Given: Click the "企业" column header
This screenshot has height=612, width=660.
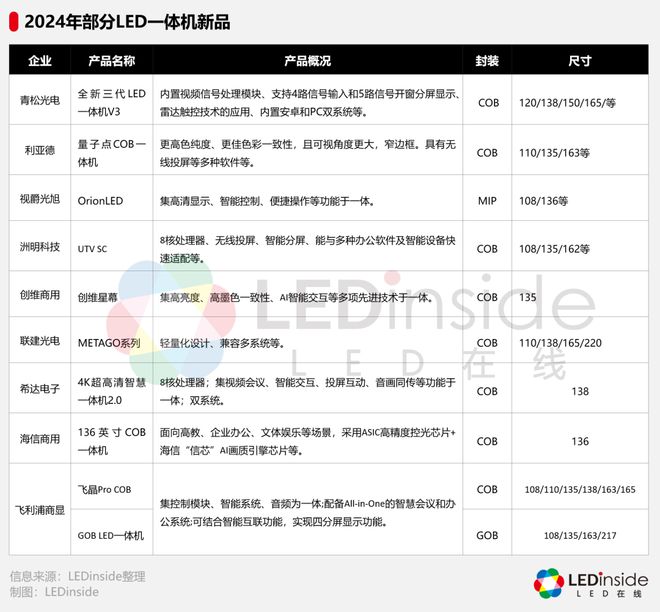Looking at the screenshot, I should [40, 61].
